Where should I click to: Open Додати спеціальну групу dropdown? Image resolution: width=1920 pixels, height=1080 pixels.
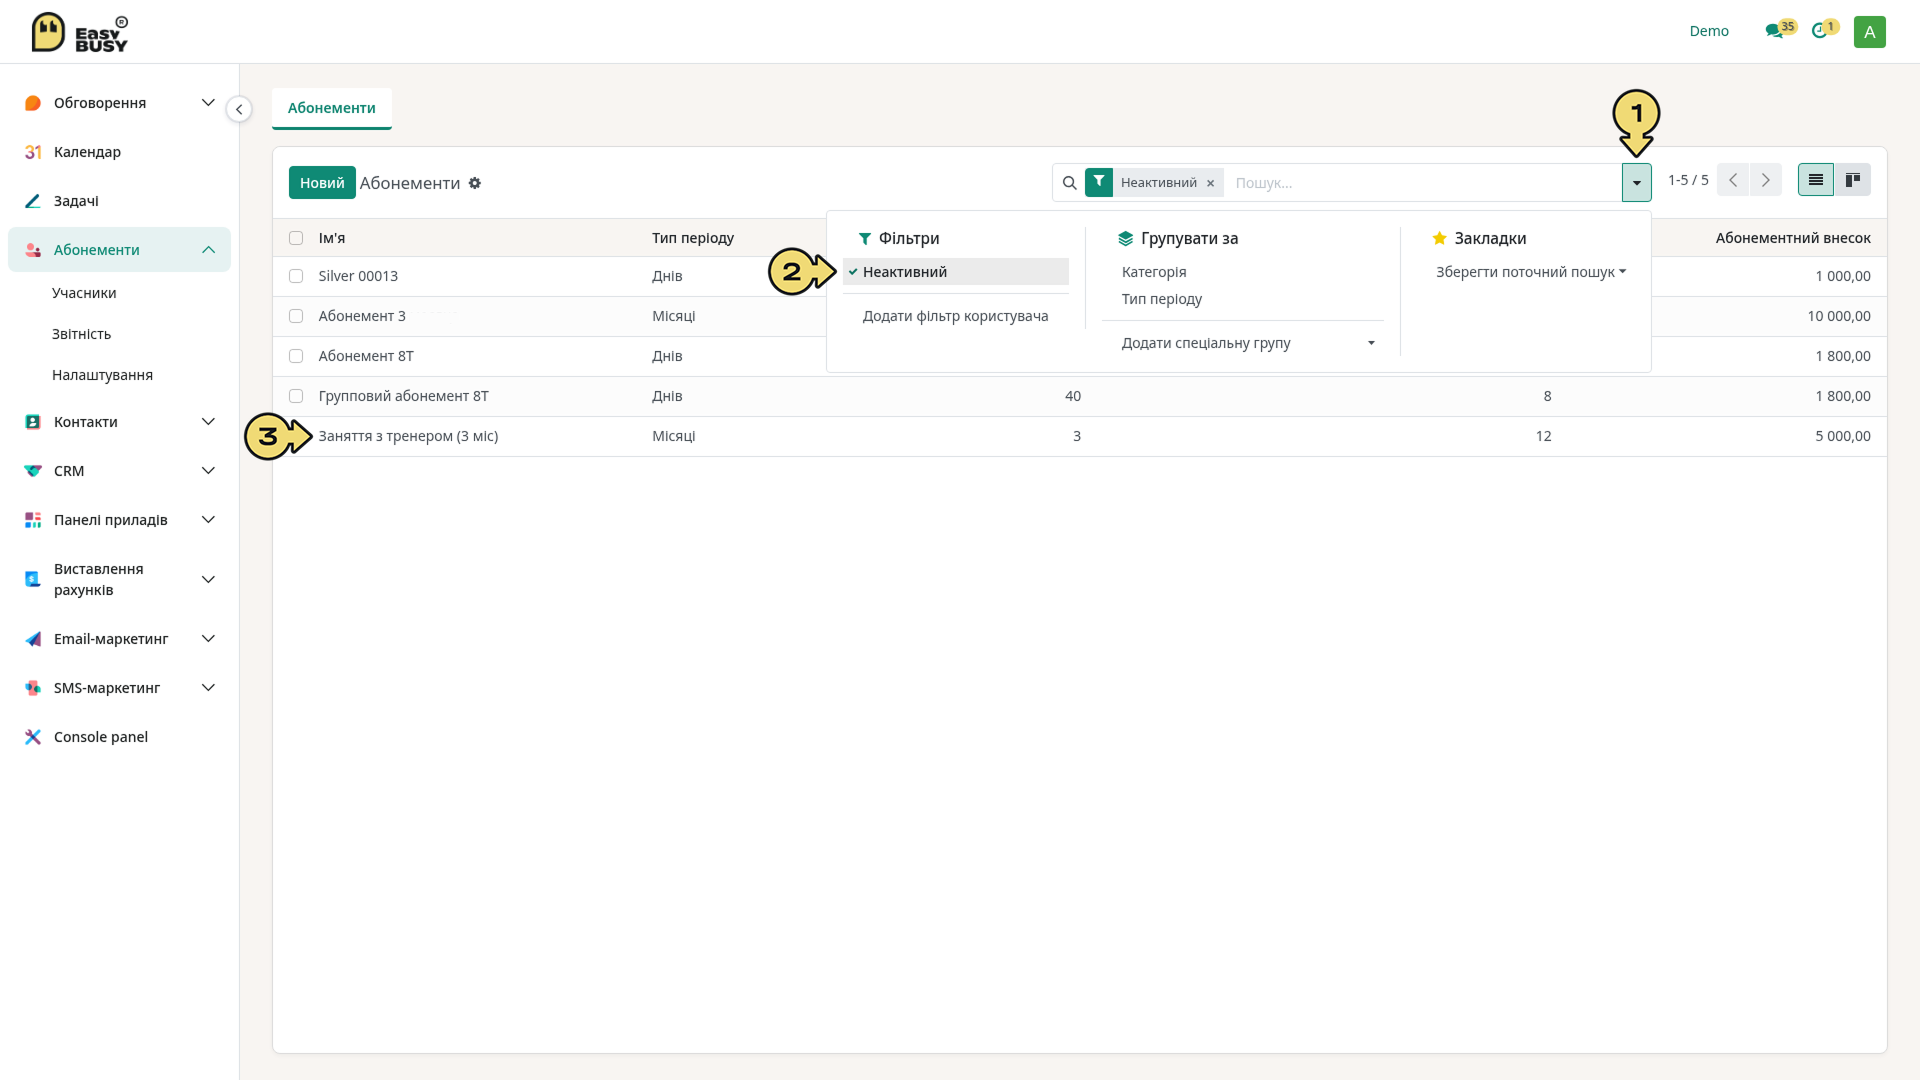click(1248, 343)
